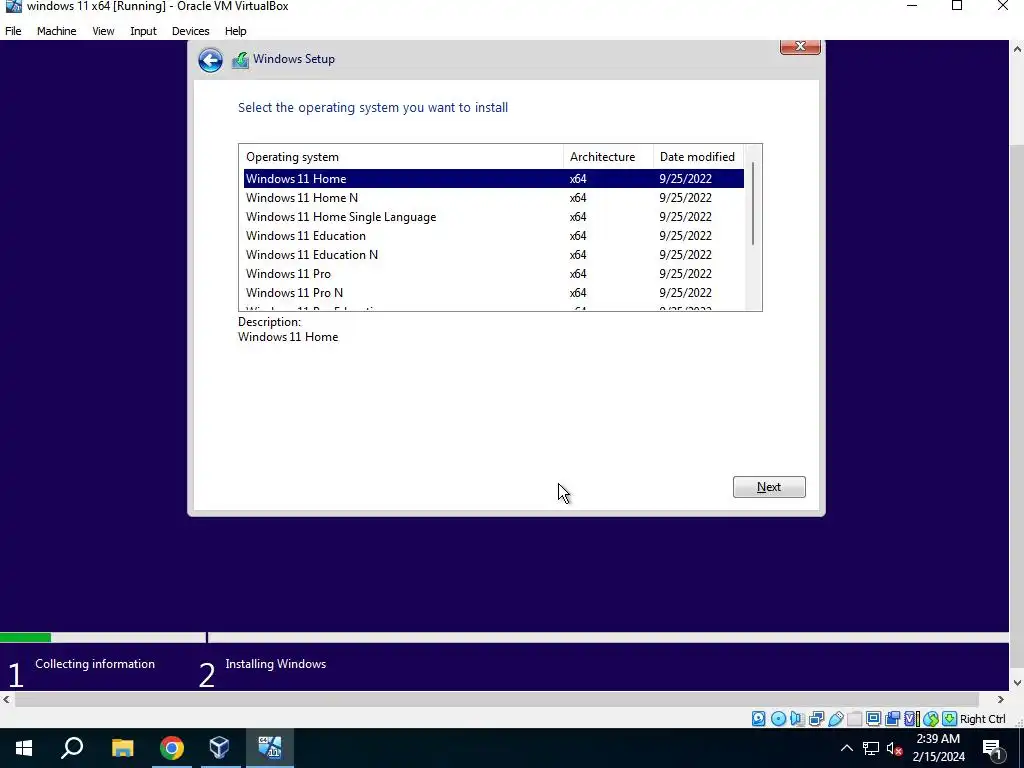Click the Date modified column header
The image size is (1024, 768).
click(698, 157)
